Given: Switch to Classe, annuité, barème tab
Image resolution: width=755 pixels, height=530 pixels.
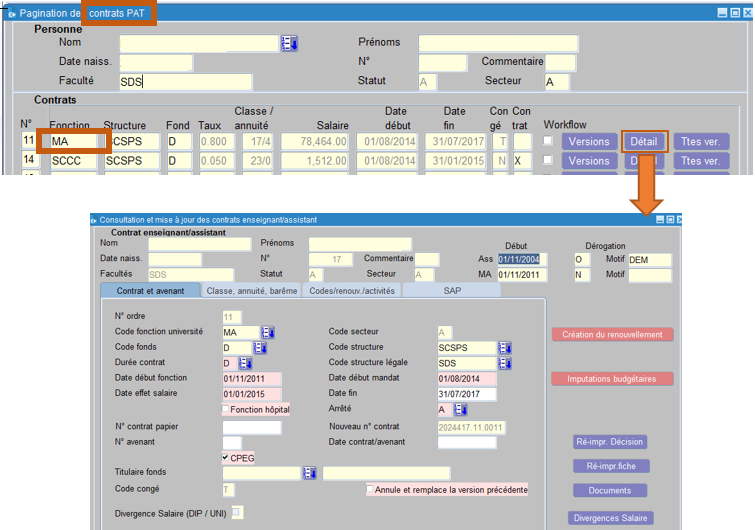Looking at the screenshot, I should 251,291.
